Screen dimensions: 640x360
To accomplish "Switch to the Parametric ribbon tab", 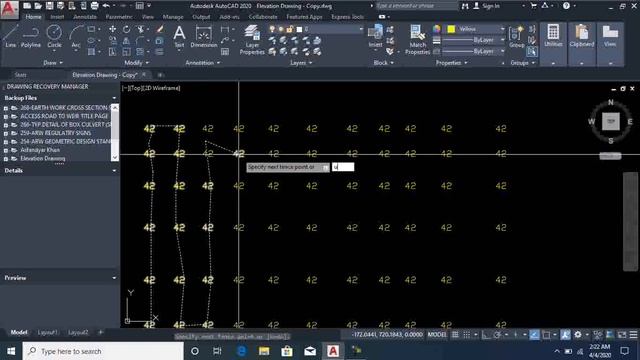I will coord(119,17).
